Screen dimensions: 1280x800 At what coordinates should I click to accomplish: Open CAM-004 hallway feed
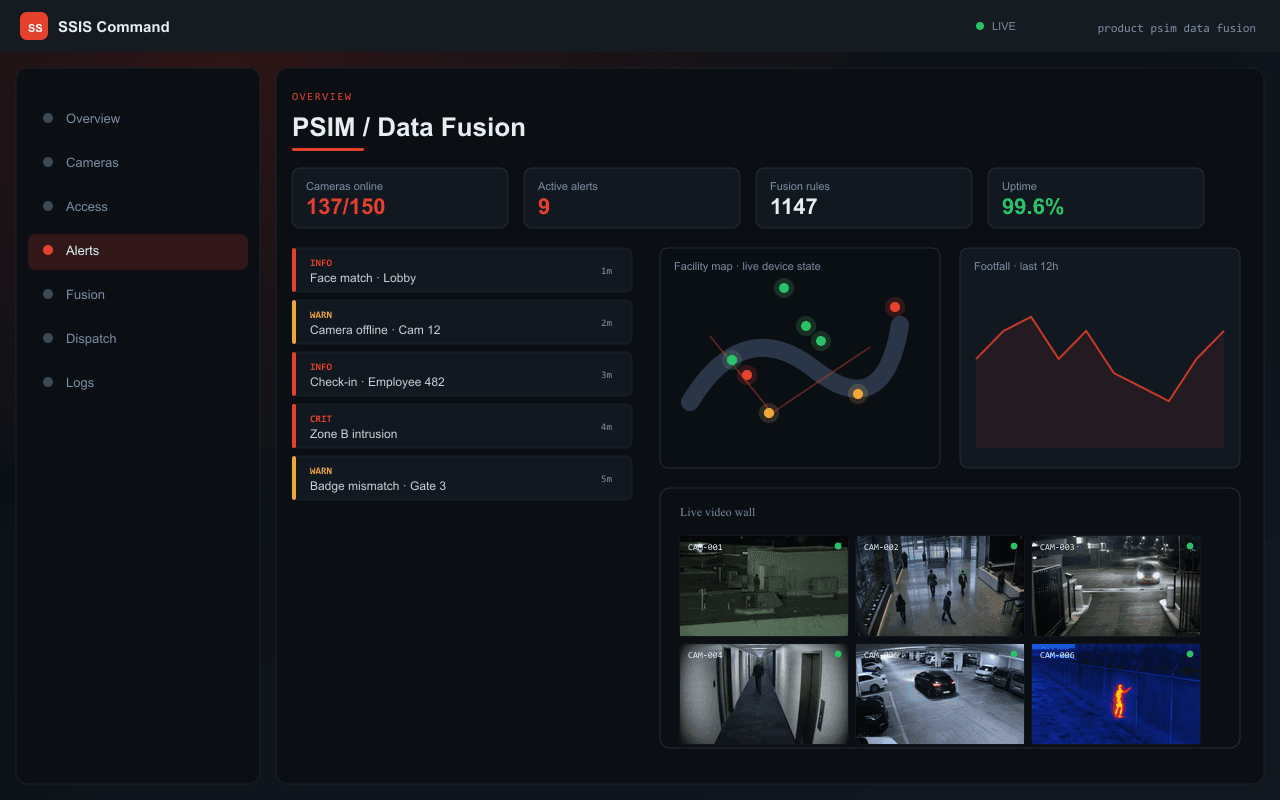(764, 694)
